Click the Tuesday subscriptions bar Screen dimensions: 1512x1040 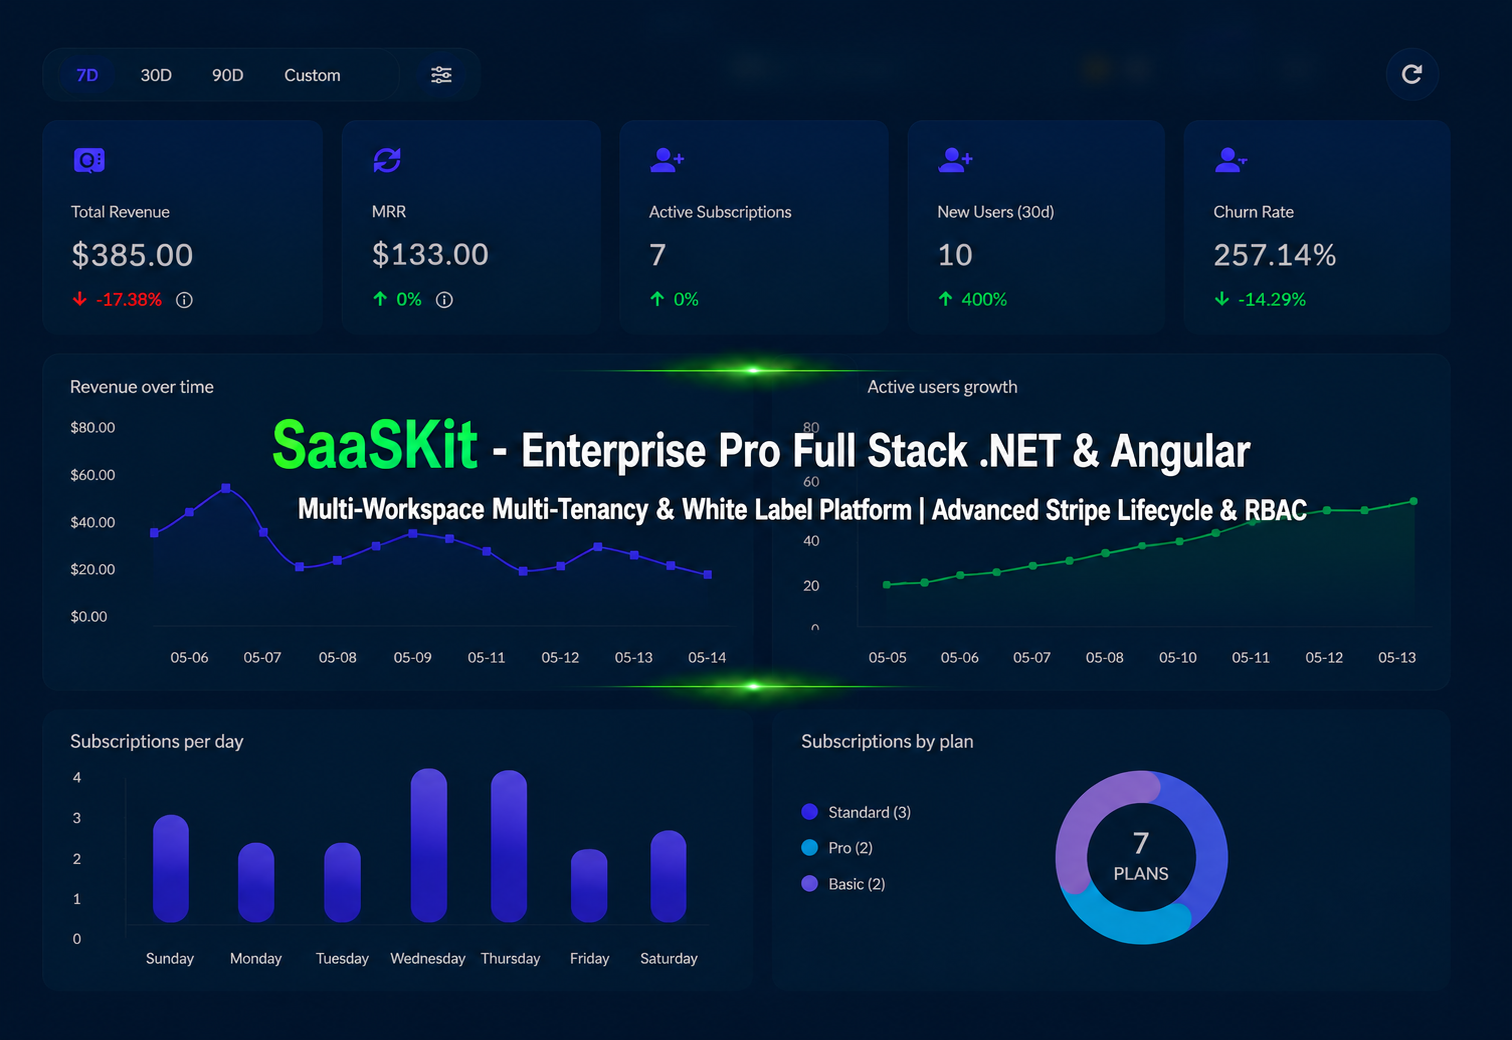point(342,882)
